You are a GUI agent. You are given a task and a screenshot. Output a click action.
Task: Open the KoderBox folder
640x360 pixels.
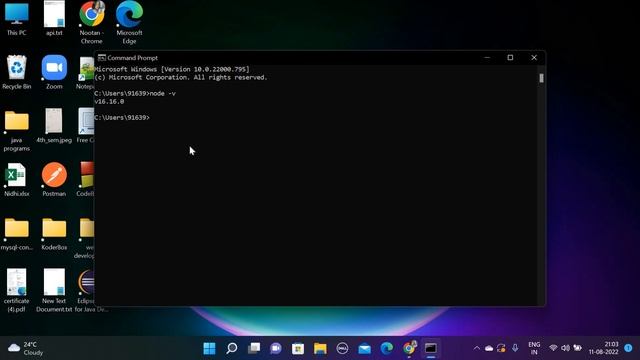(x=54, y=233)
